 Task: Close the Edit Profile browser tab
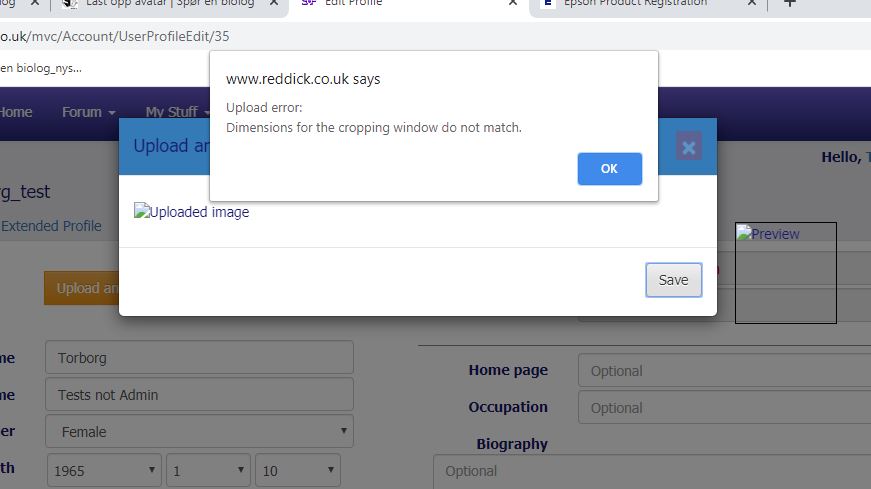pyautogui.click(x=512, y=3)
